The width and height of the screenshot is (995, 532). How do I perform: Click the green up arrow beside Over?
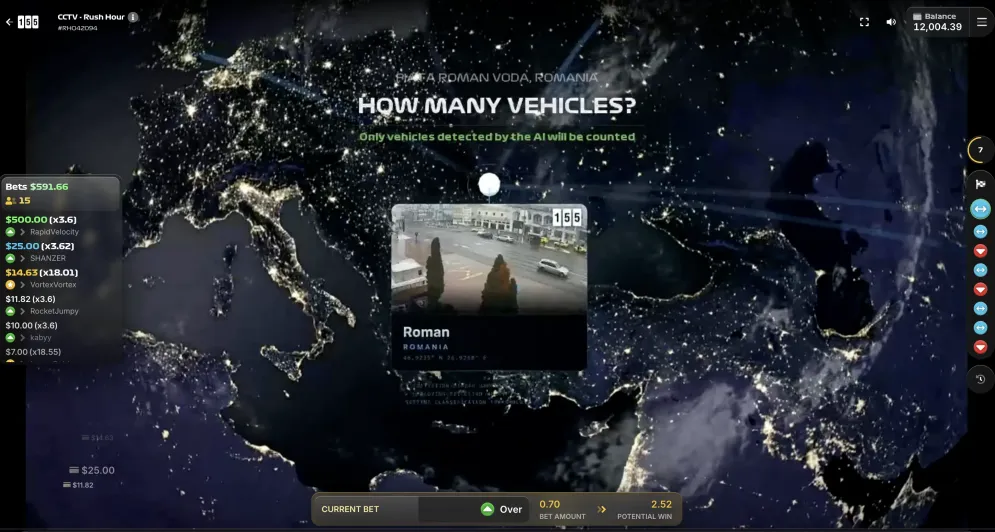tap(487, 509)
